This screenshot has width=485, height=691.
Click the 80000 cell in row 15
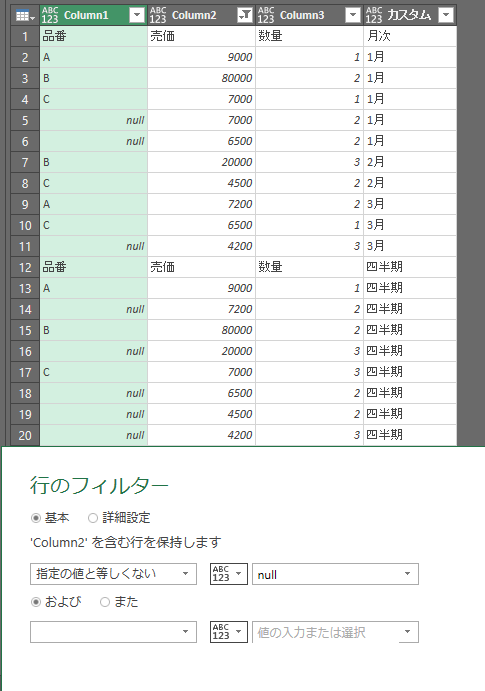[x=201, y=330]
